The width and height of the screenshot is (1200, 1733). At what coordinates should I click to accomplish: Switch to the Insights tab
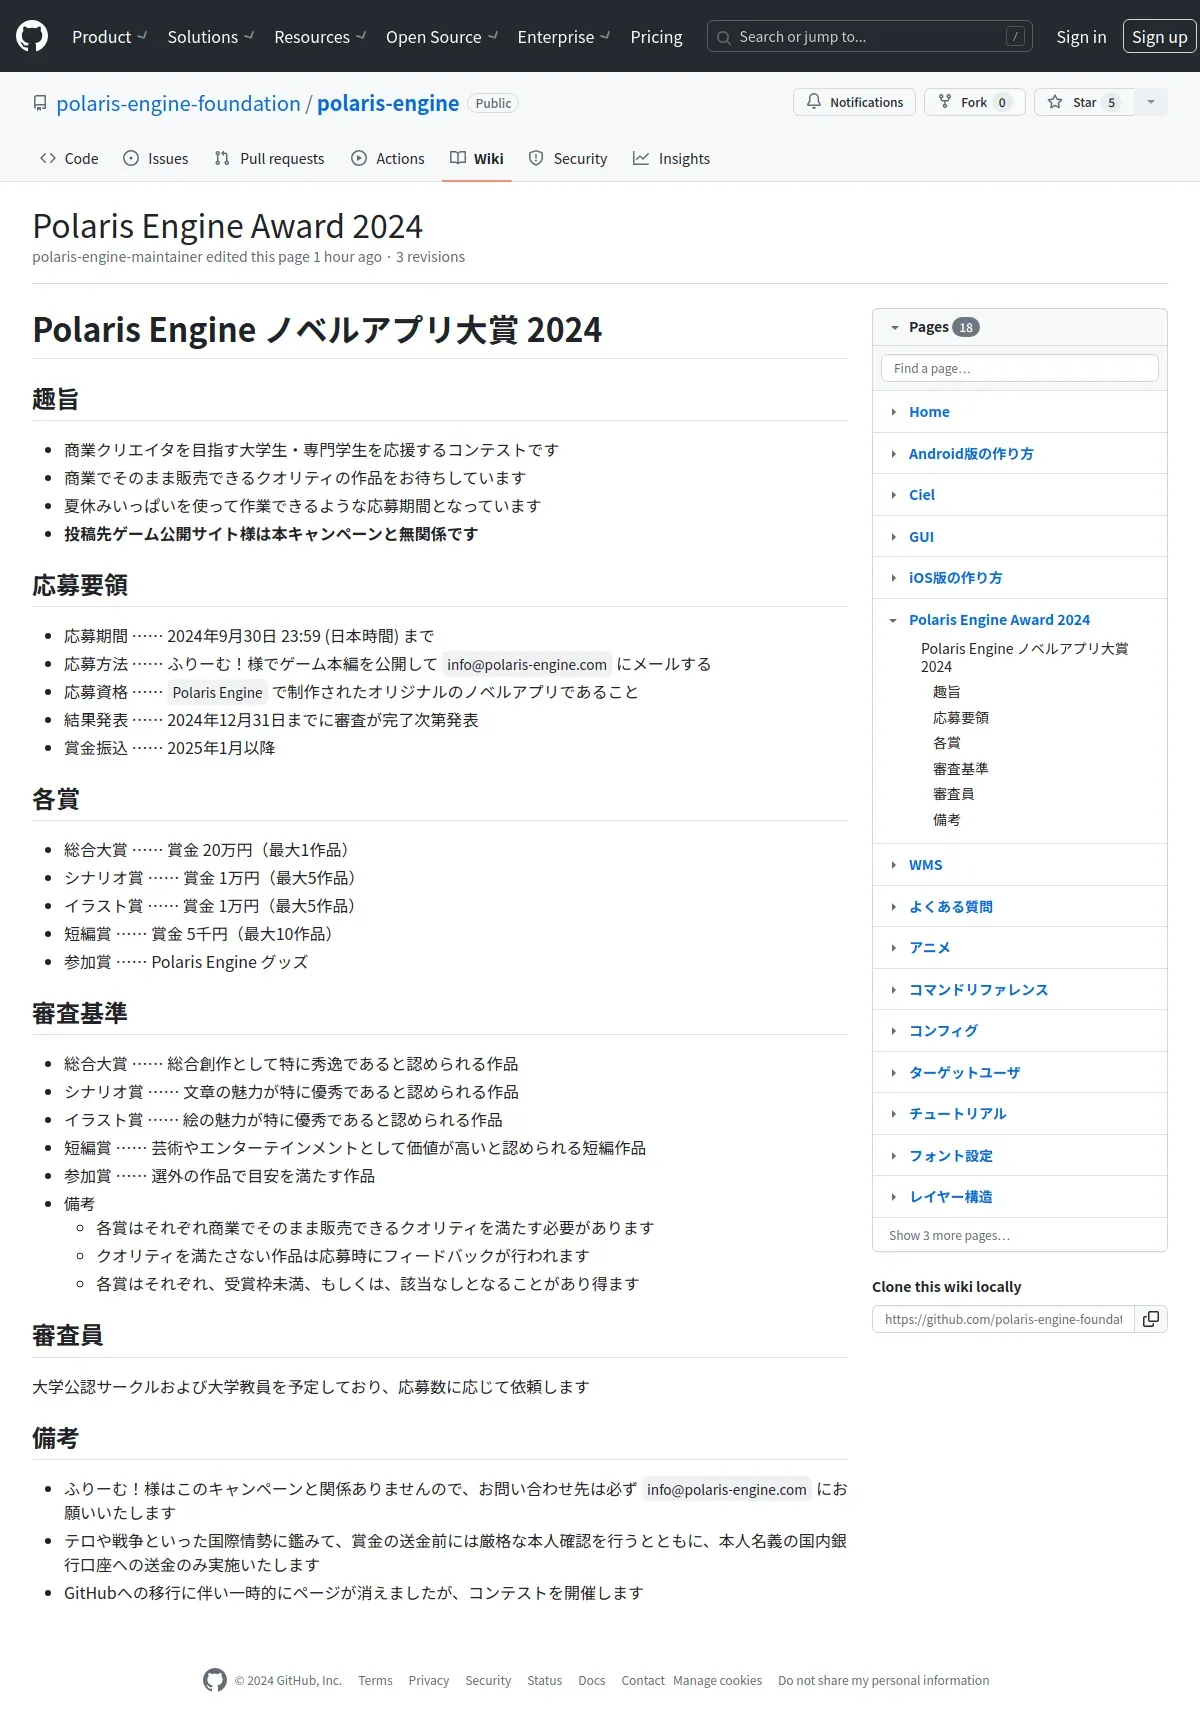point(672,158)
